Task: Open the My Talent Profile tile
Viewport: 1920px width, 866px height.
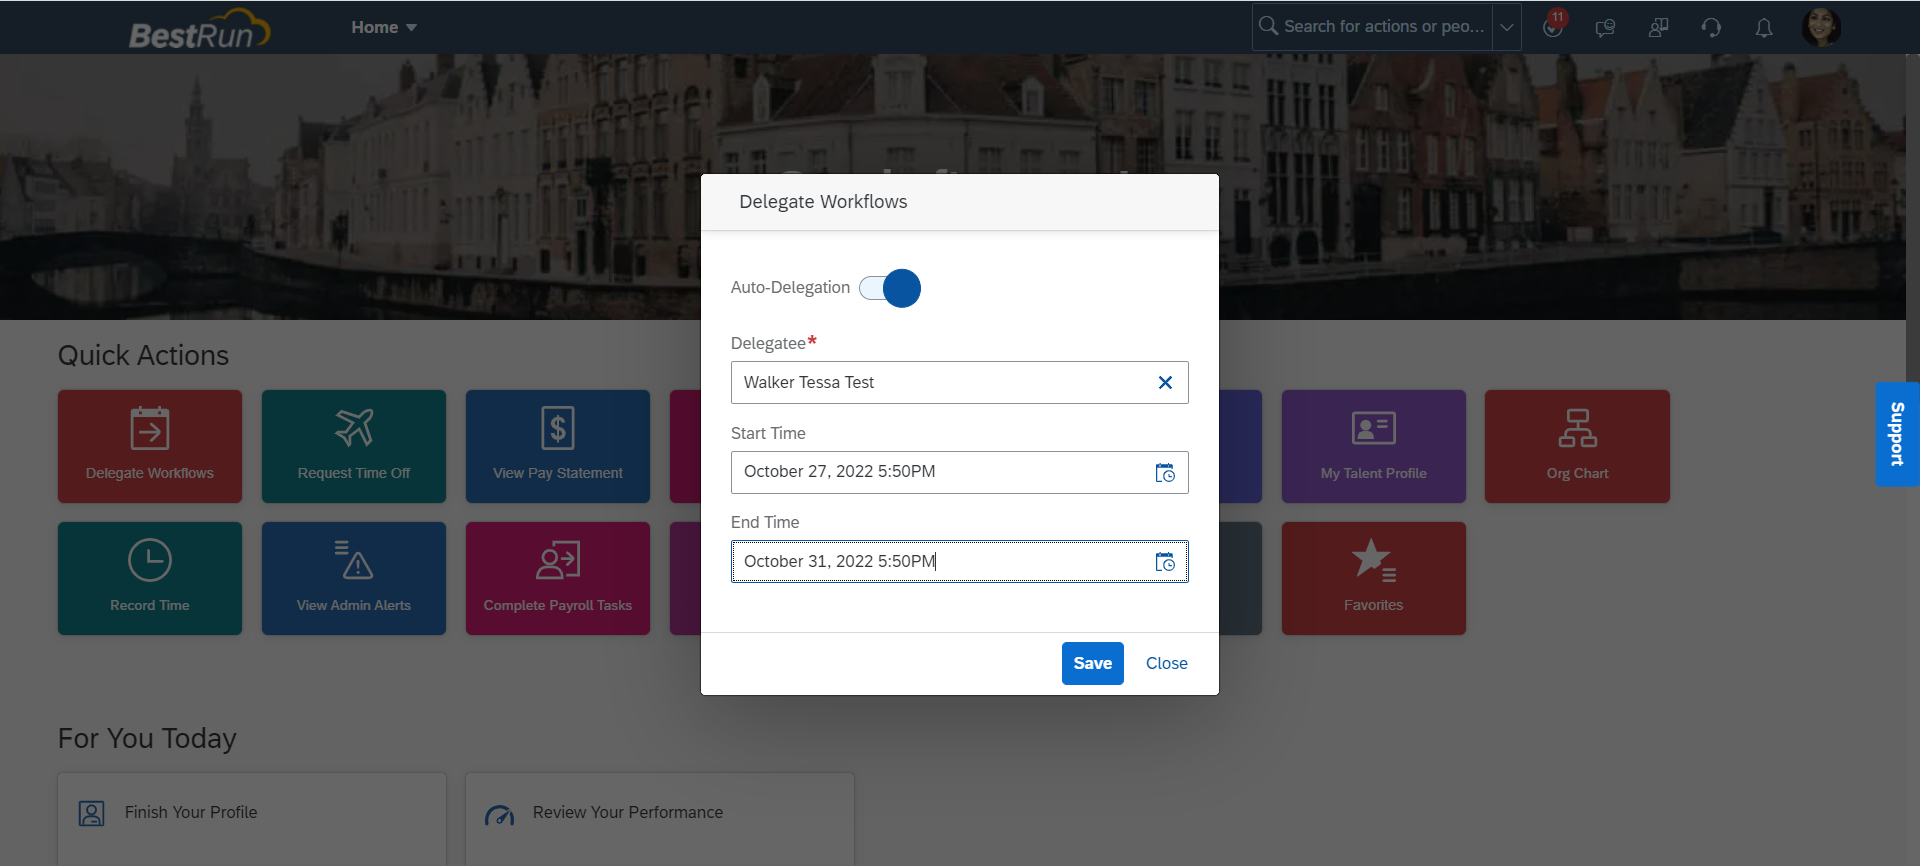Action: pos(1374,446)
